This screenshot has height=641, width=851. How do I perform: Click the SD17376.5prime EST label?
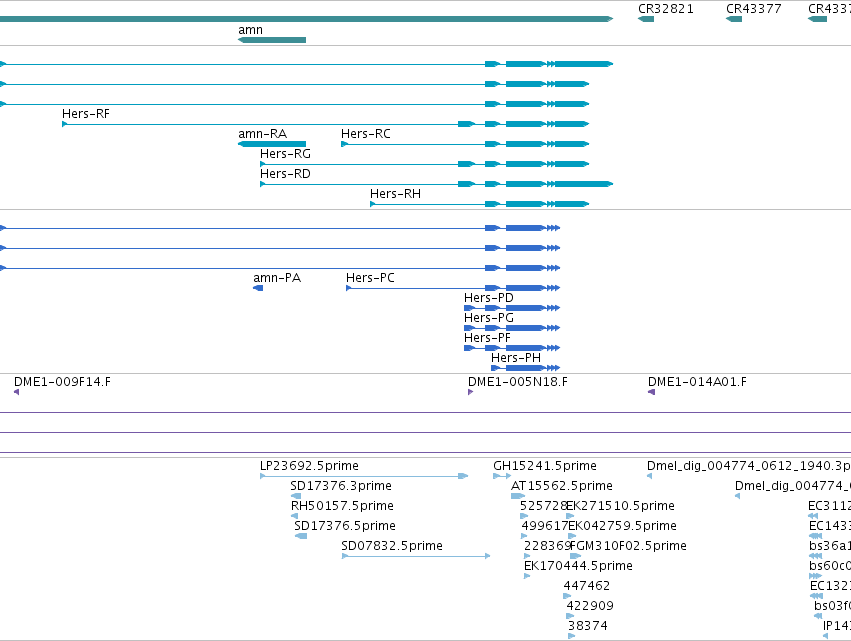pyautogui.click(x=345, y=526)
